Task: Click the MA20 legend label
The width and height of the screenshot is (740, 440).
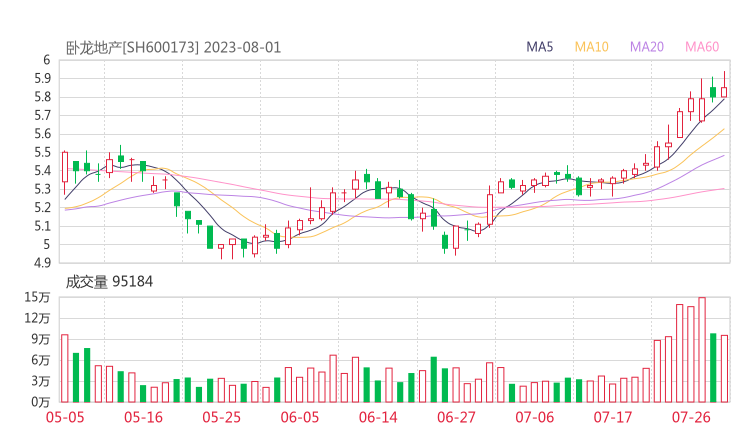Action: (x=647, y=47)
